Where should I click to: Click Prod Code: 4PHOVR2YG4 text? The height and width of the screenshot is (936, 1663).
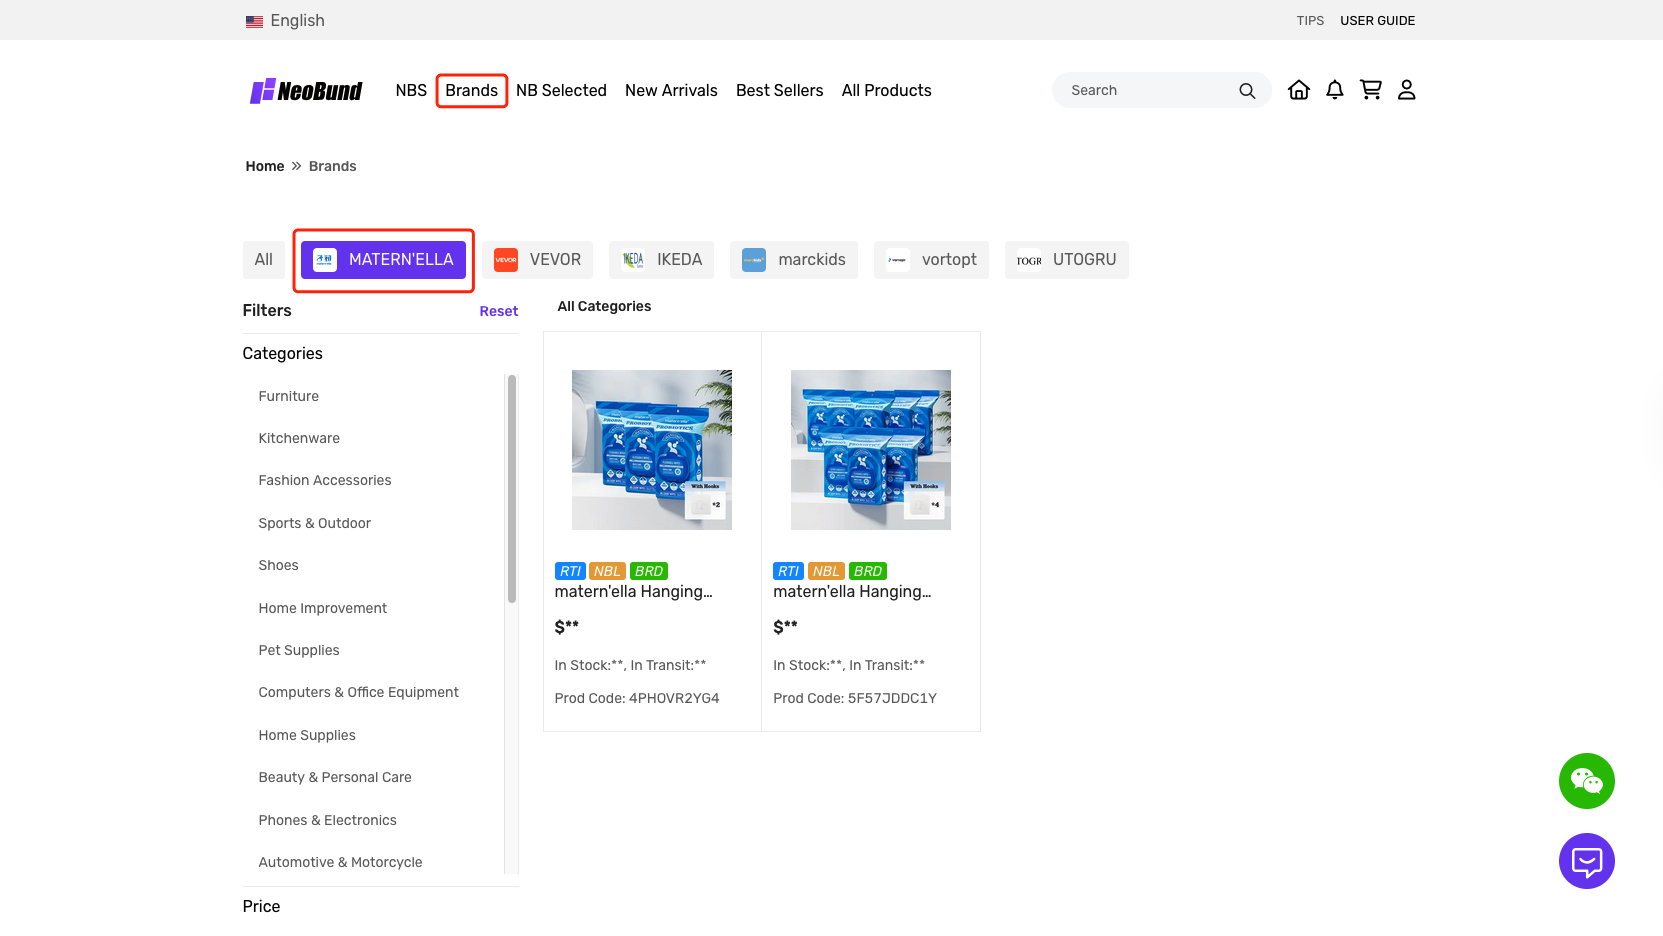point(637,698)
